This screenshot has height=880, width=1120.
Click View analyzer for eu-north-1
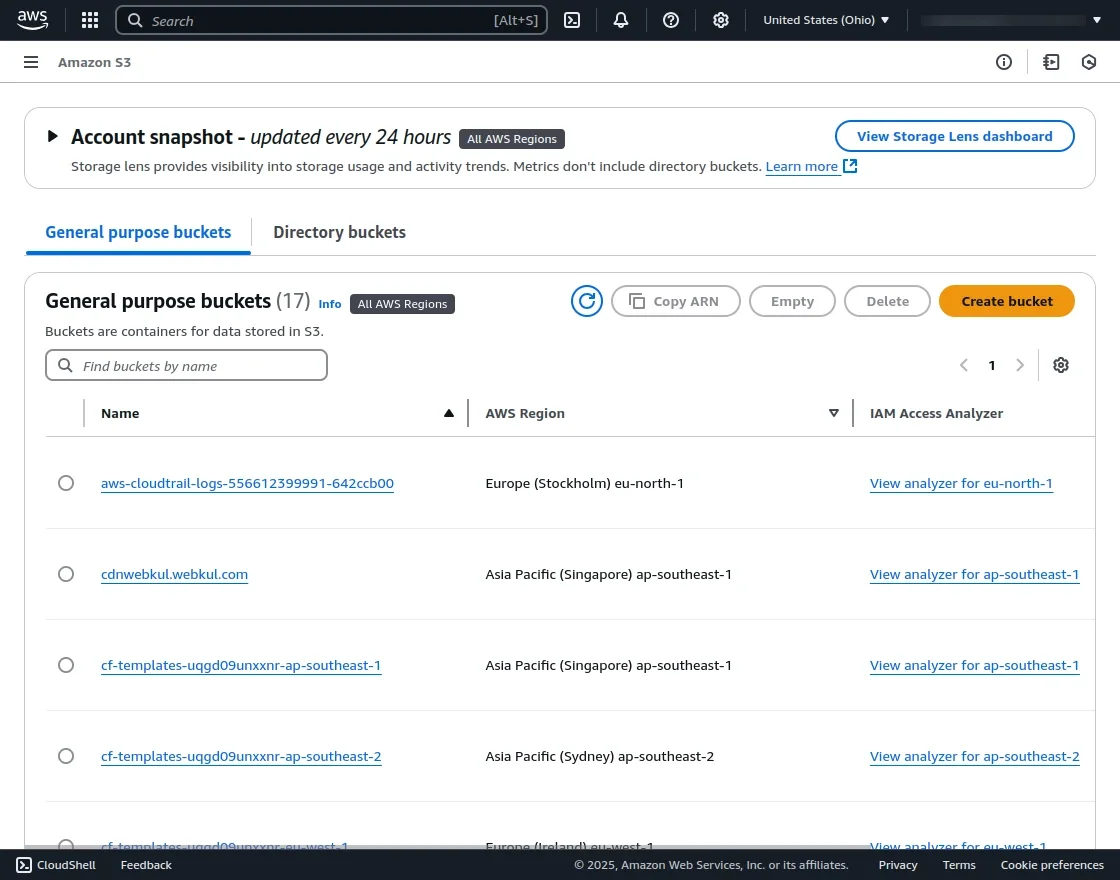(961, 484)
